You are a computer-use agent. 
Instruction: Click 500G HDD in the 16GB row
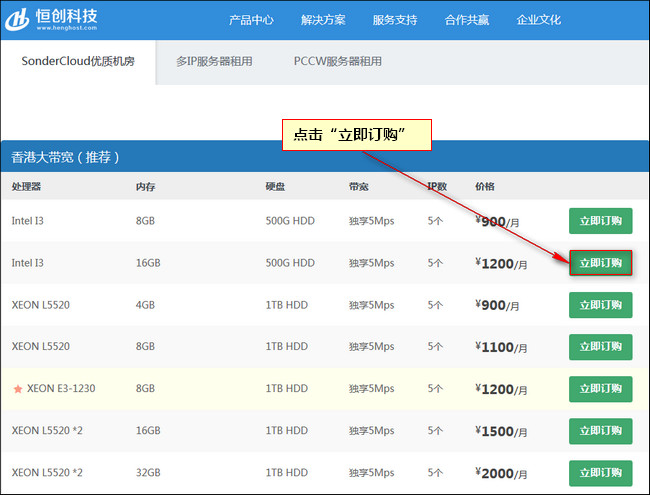tap(290, 263)
